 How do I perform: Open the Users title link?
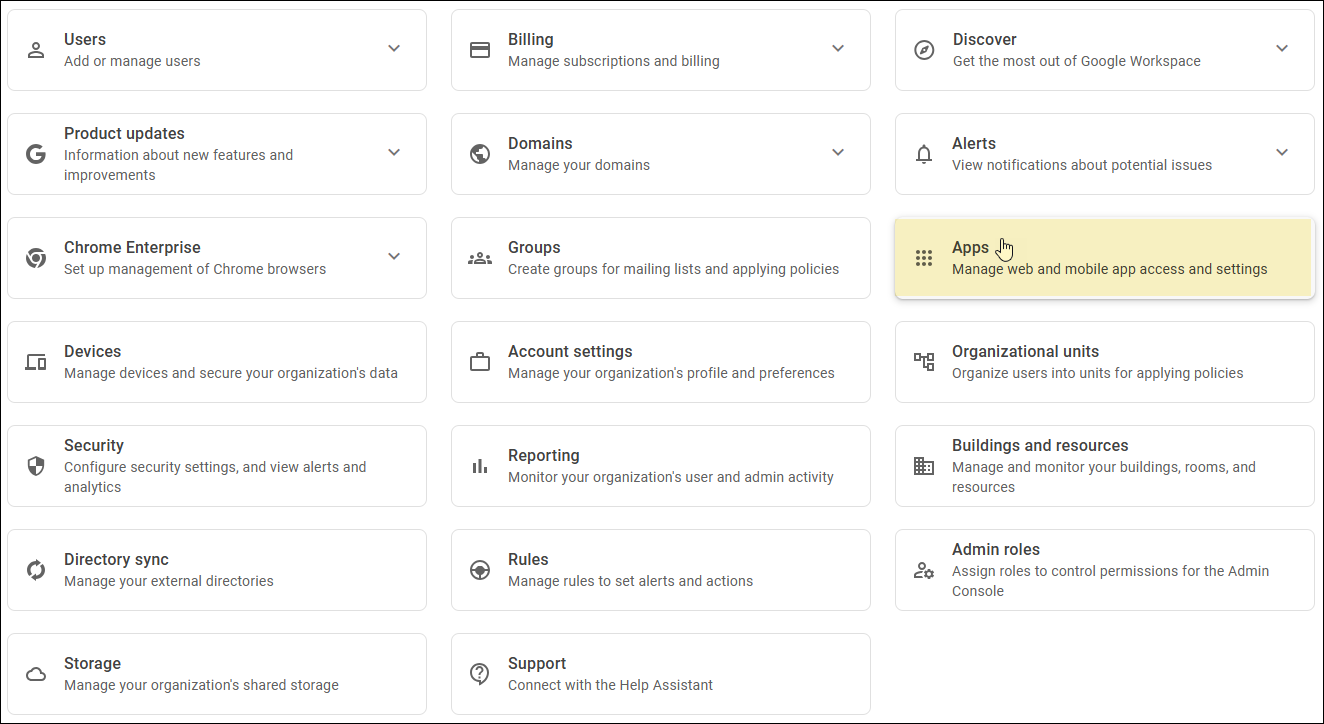tap(85, 39)
